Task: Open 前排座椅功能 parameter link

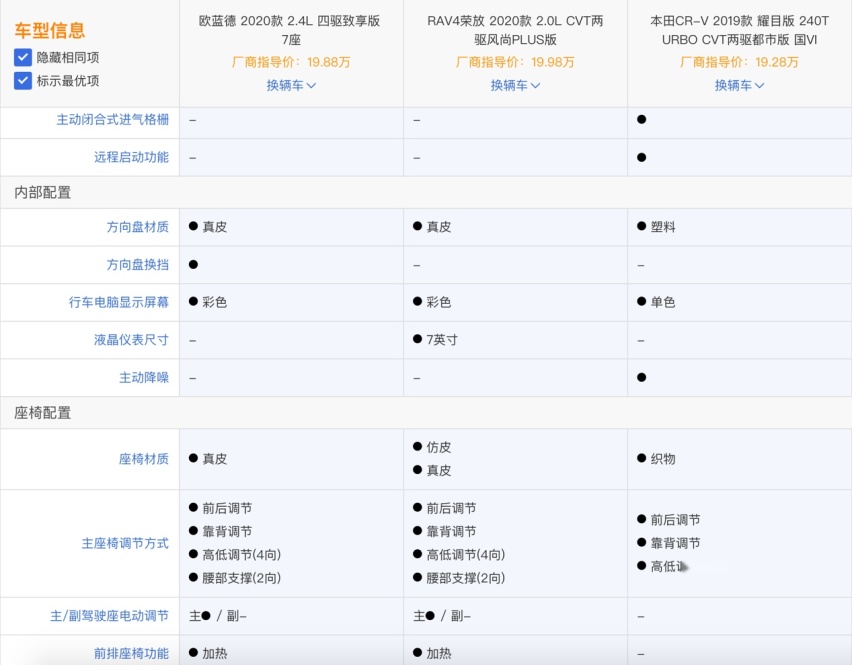Action: [x=131, y=653]
